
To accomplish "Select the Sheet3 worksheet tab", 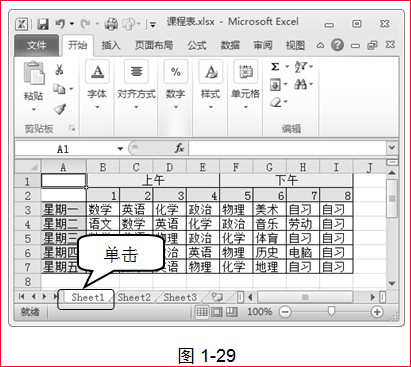I will click(180, 297).
